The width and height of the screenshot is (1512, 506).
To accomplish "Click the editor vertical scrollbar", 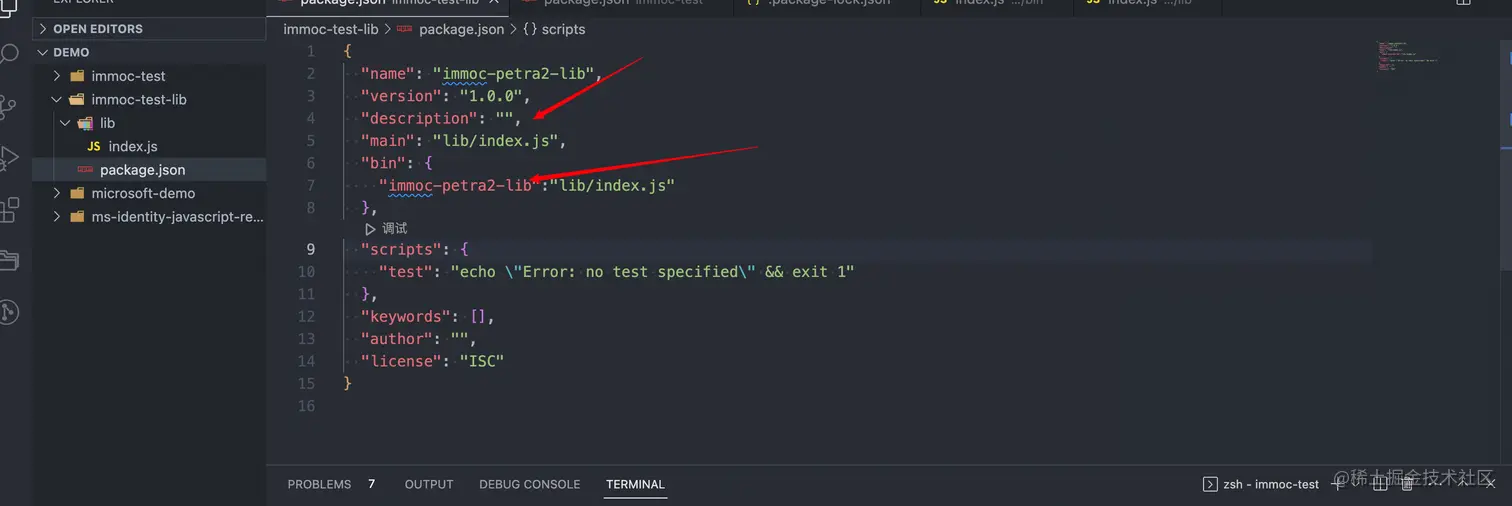I will [x=1507, y=155].
